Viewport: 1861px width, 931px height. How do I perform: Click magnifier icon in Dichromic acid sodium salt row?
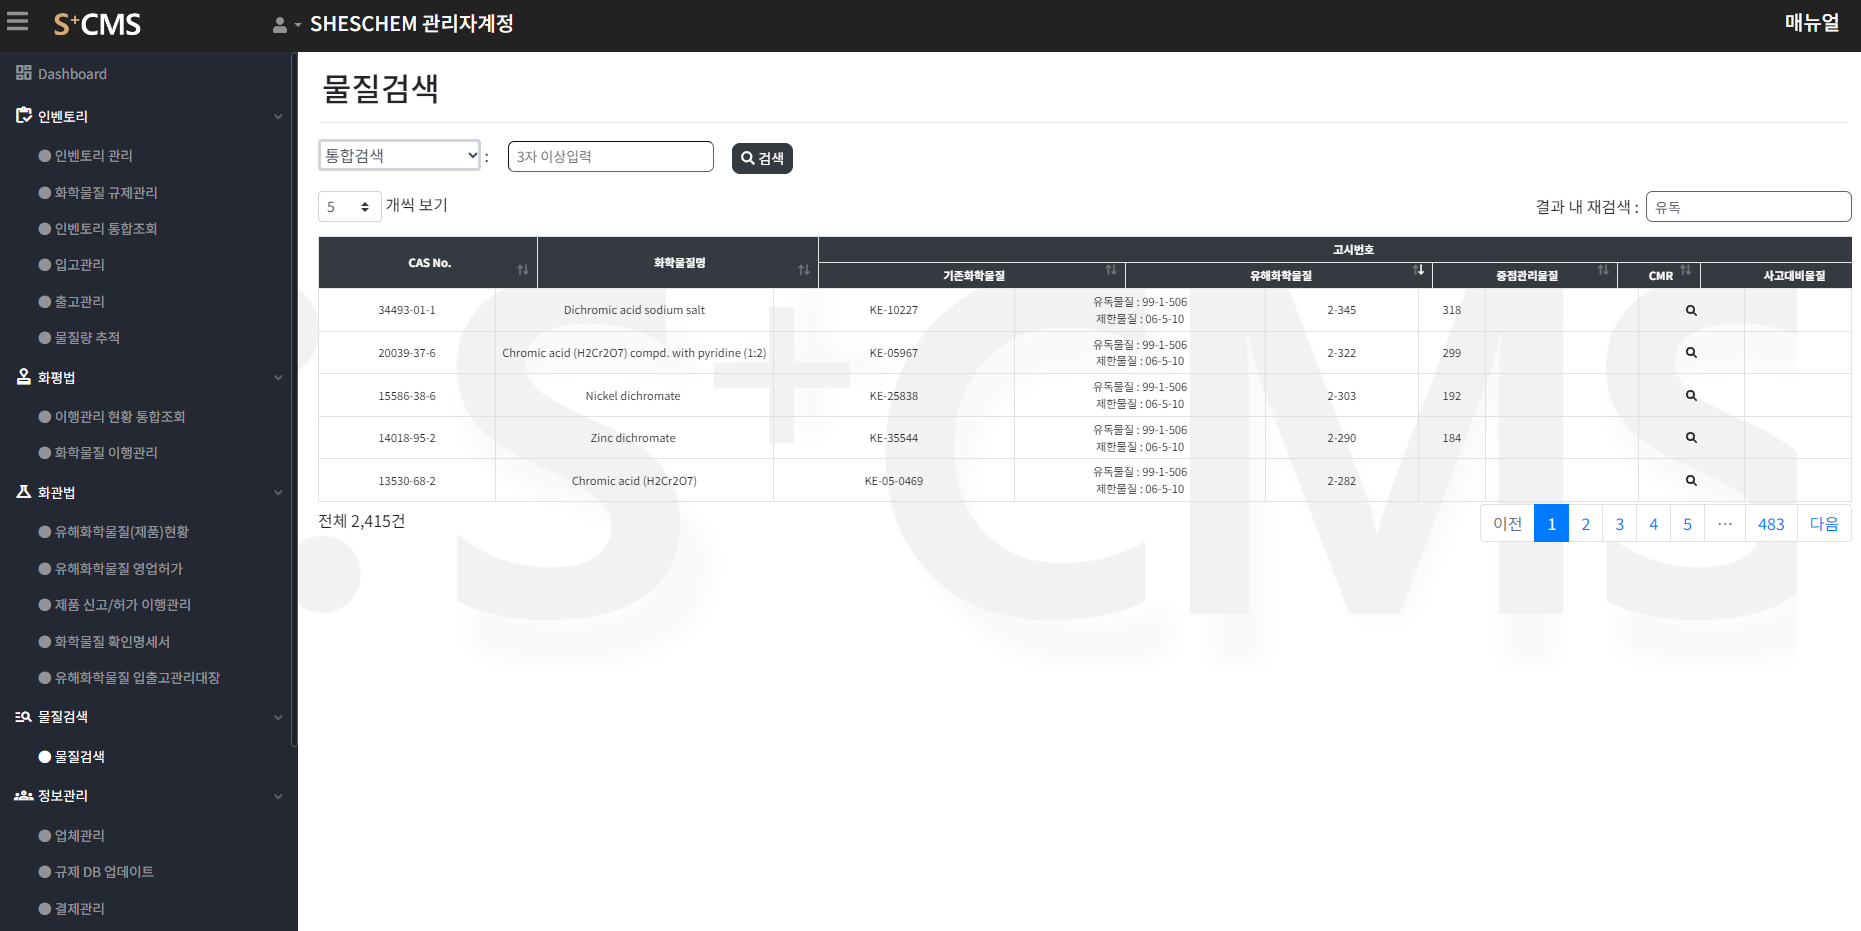click(x=1690, y=310)
